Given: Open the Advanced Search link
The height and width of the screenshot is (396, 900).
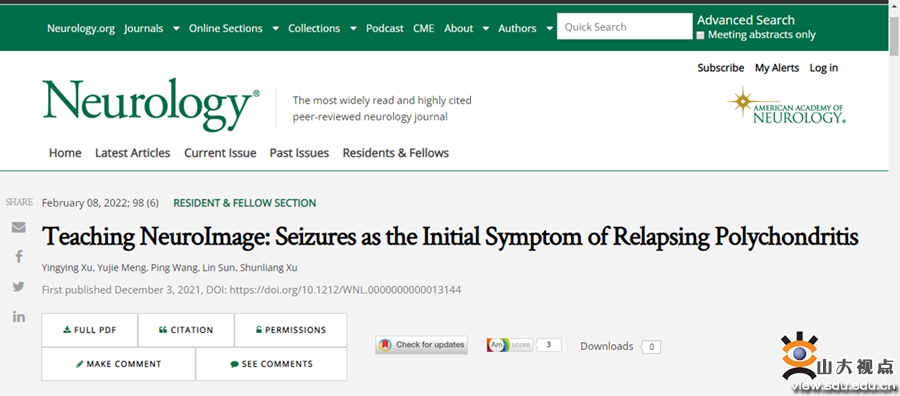Looking at the screenshot, I should tap(746, 21).
